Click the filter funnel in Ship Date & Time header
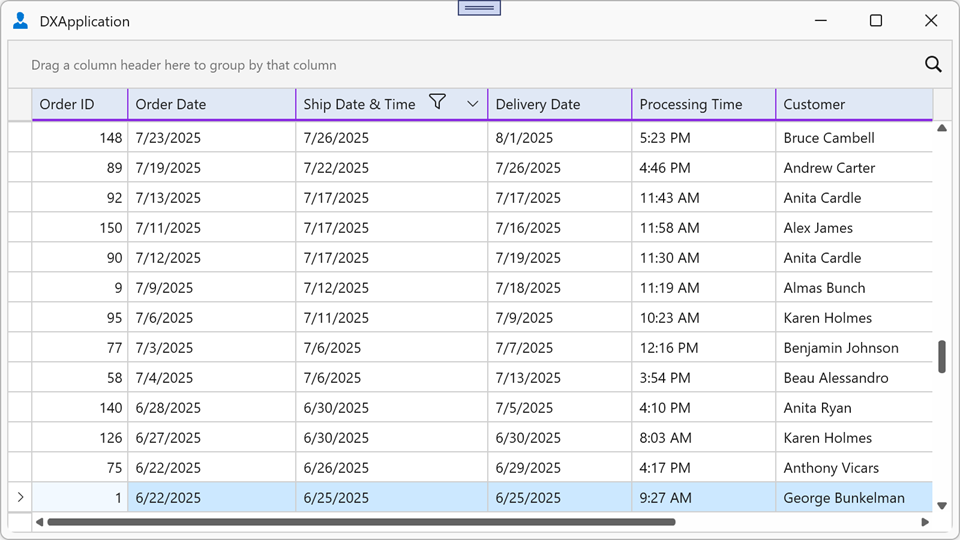Screen dimensions: 960x540 [x=437, y=102]
